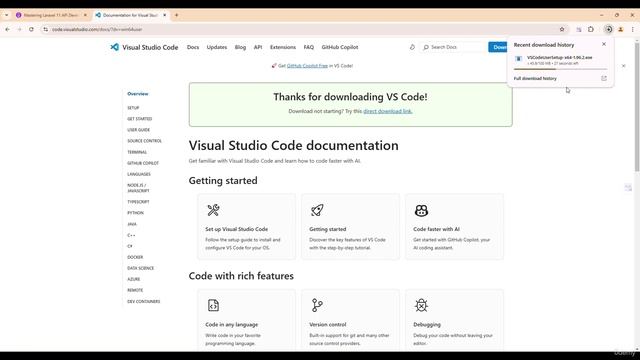This screenshot has height=360, width=640.
Task: Expand the SOURCE CONTROL sidebar section
Action: coord(144,141)
